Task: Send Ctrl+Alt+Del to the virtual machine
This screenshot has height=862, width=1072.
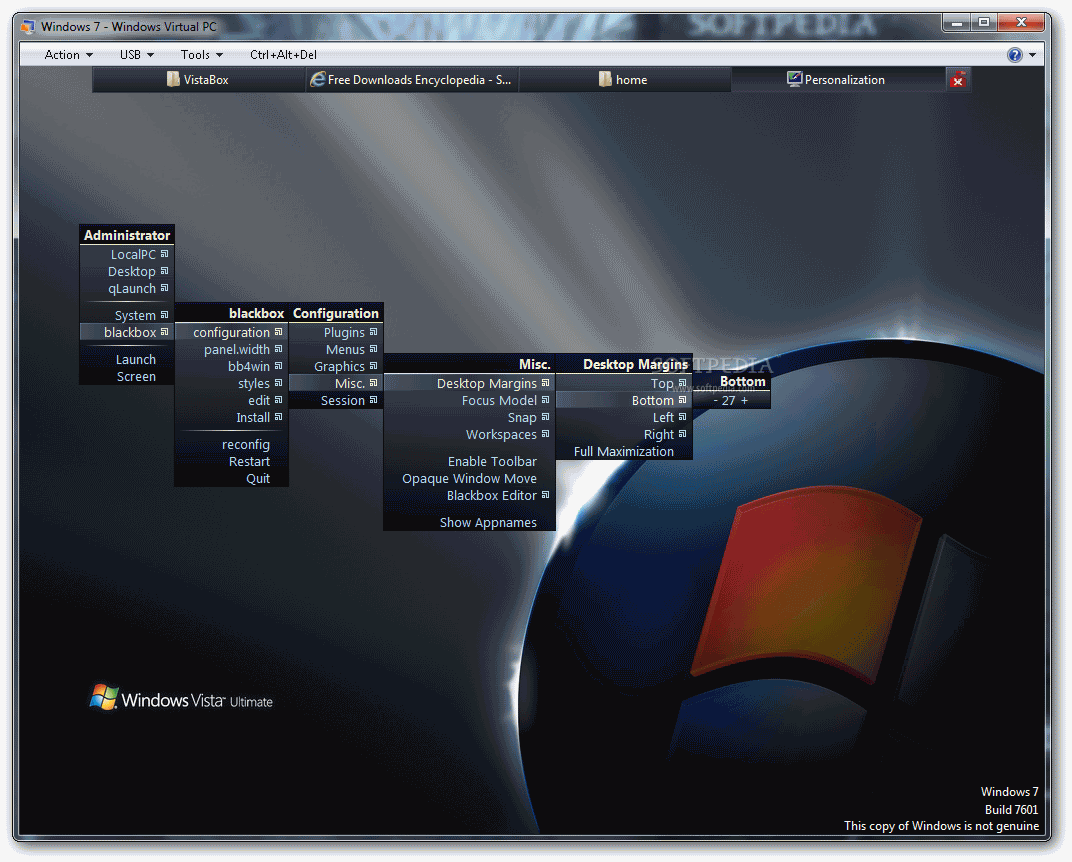Action: click(x=283, y=55)
